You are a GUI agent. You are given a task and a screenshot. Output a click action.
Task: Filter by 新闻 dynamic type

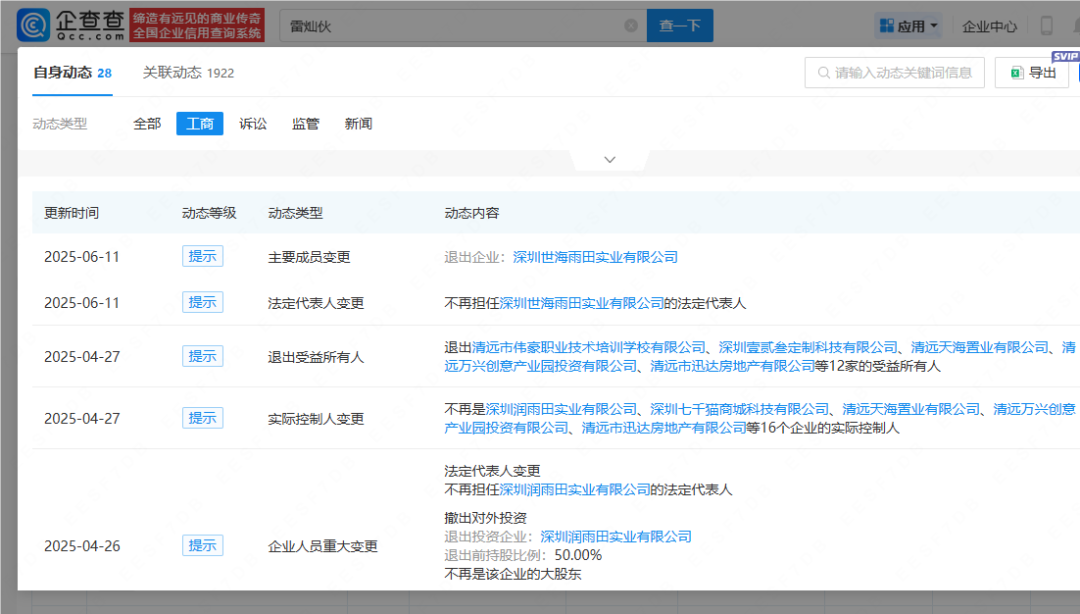point(358,123)
